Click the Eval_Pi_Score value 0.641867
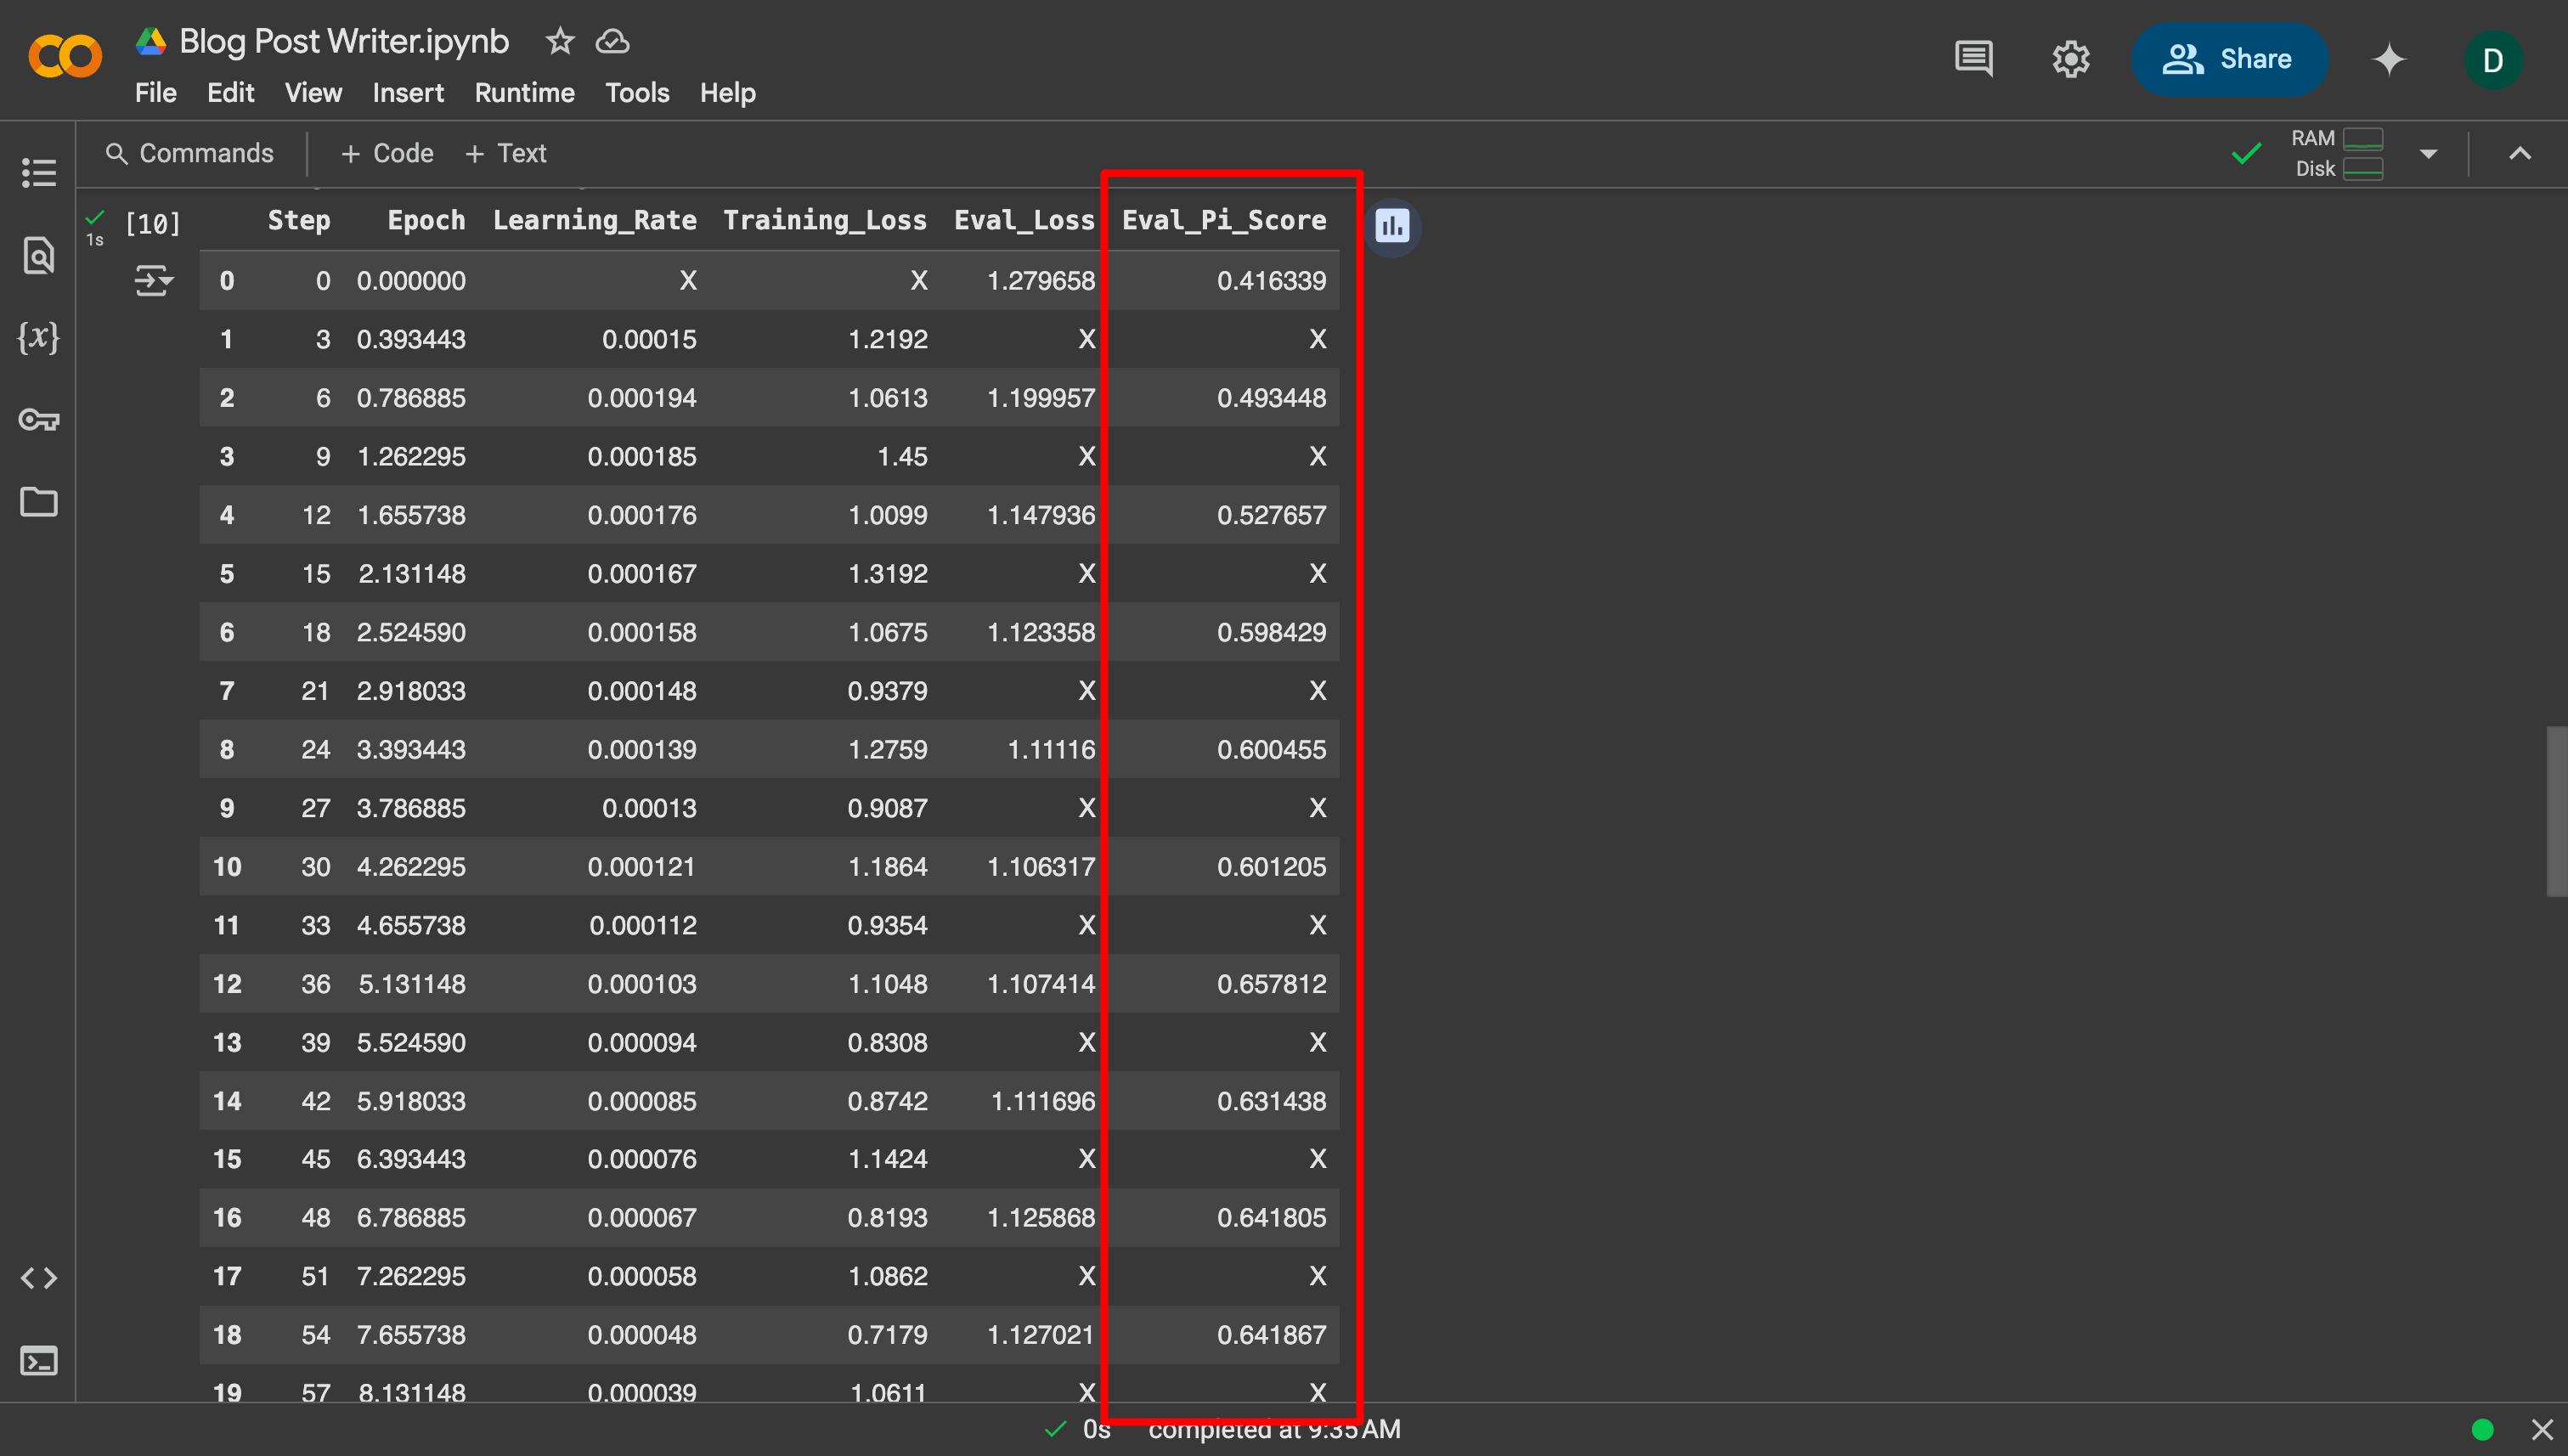This screenshot has width=2568, height=1456. (1271, 1335)
